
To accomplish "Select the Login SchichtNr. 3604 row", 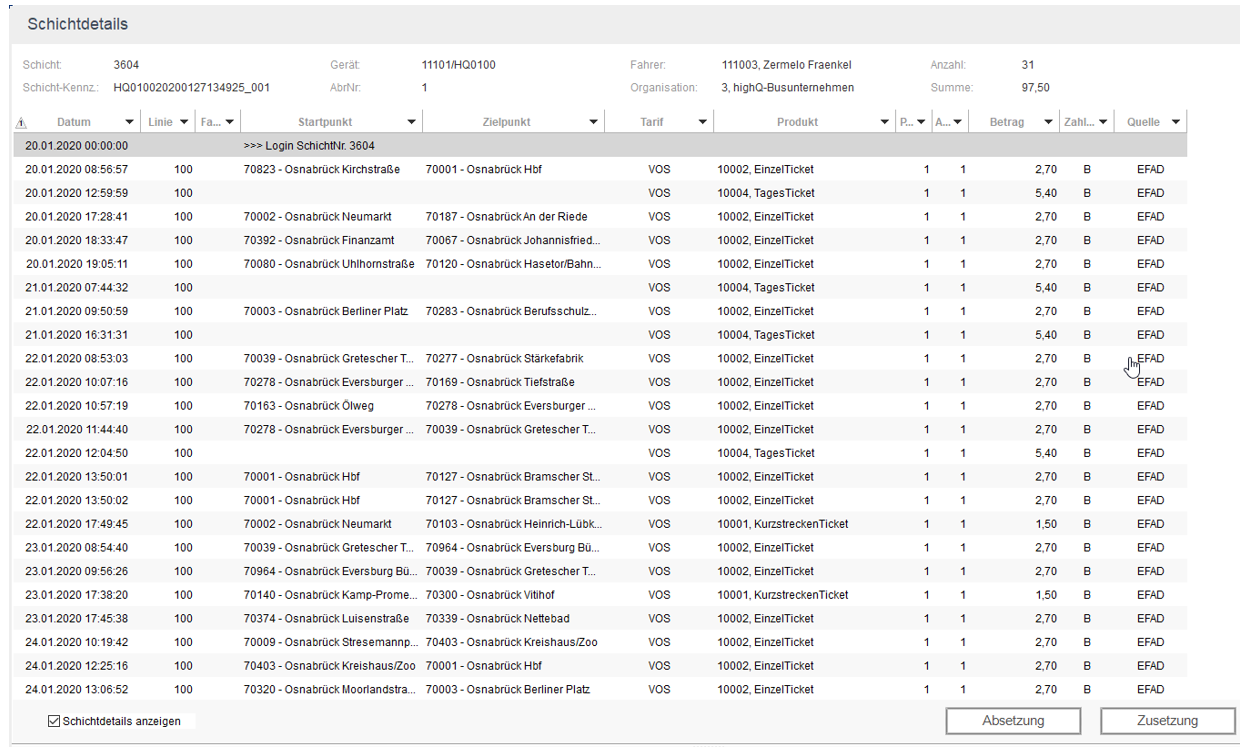I will 308,146.
